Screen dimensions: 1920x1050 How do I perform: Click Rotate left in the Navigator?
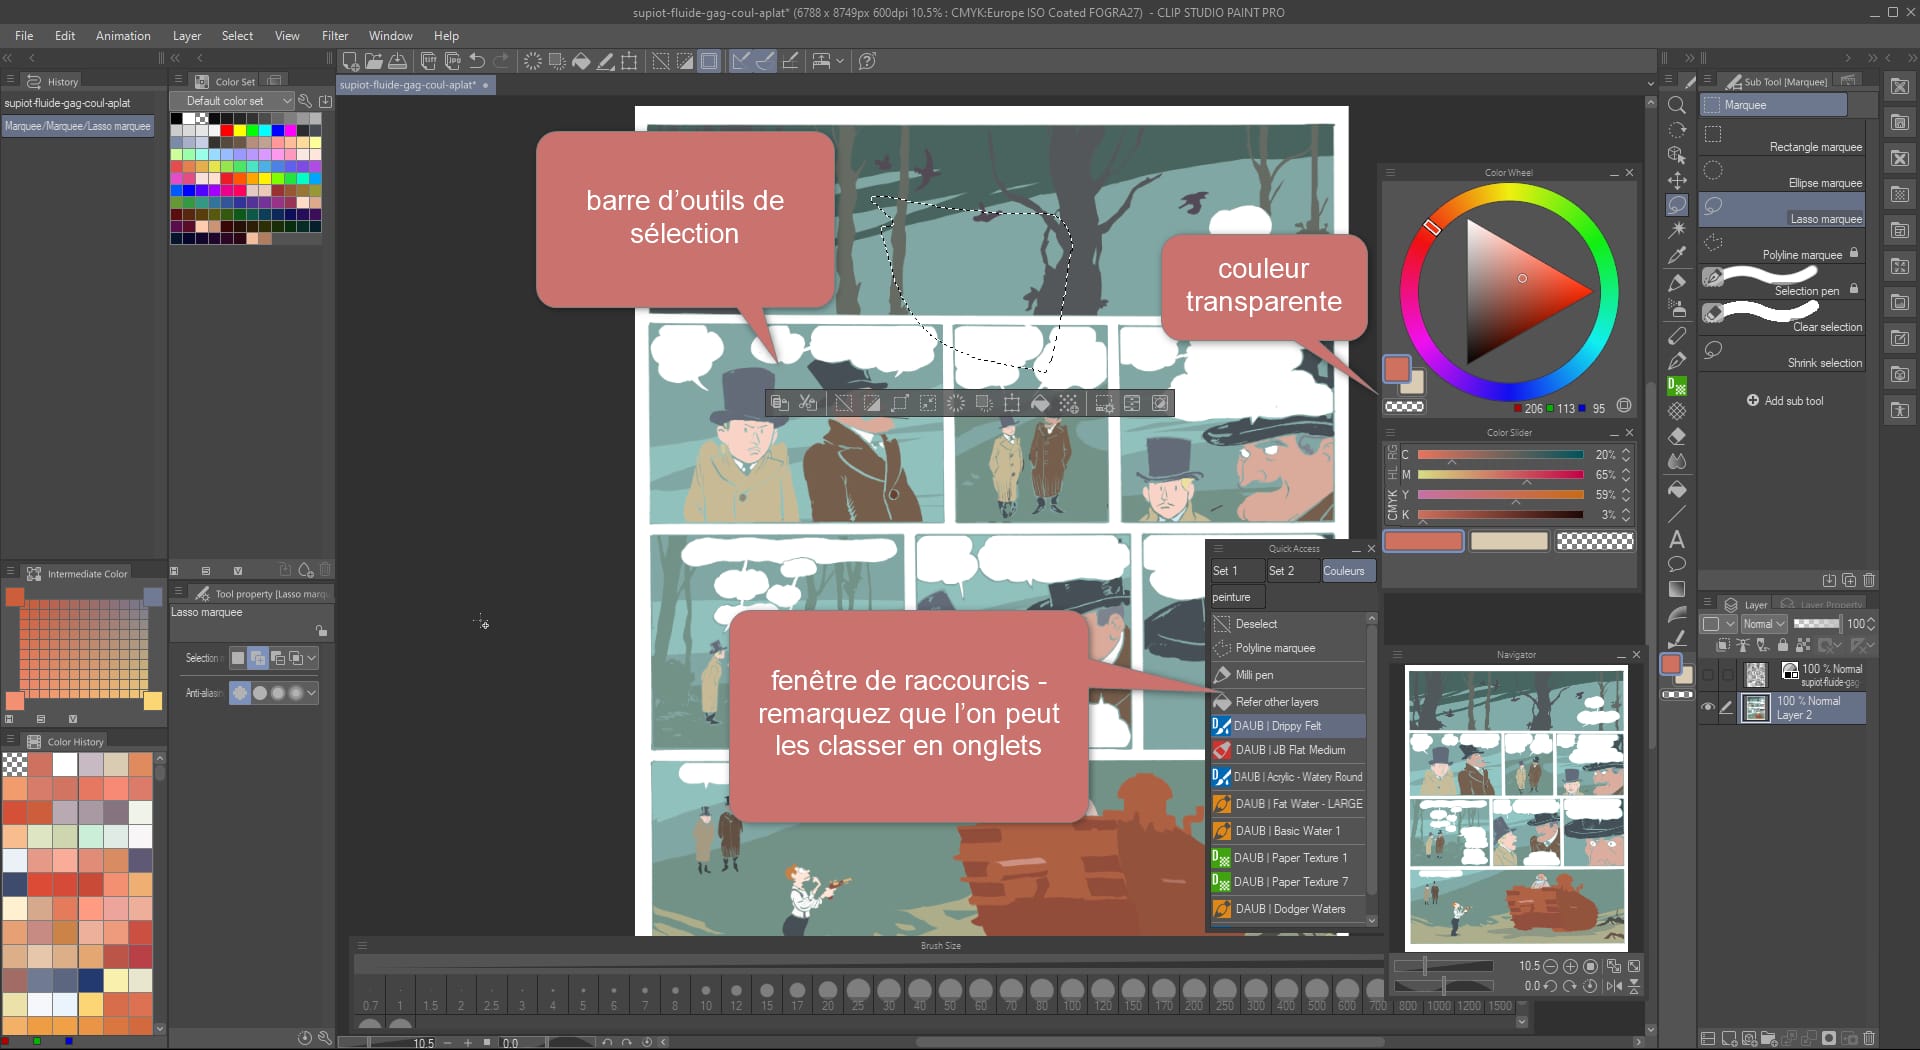coord(1549,986)
